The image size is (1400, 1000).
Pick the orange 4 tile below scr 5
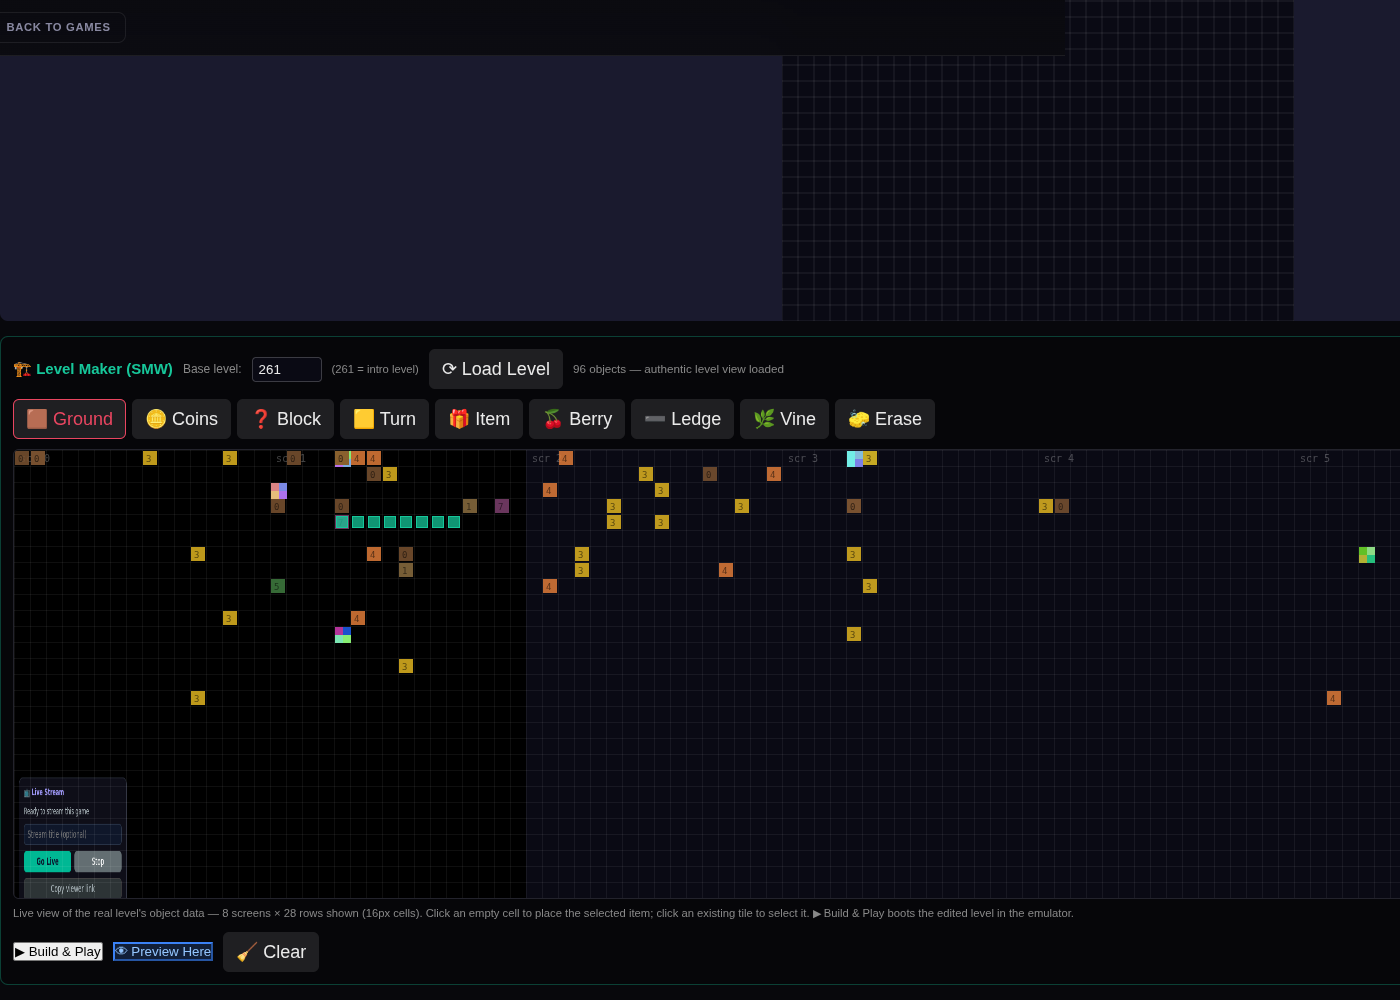click(x=1334, y=698)
